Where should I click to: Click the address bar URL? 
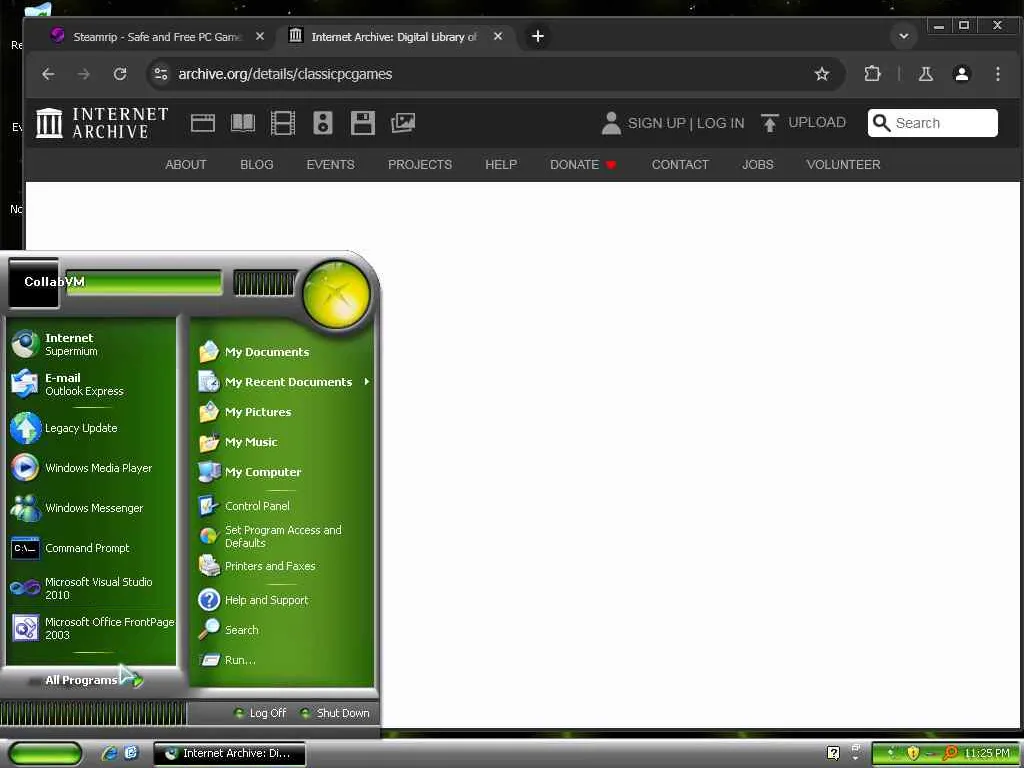[x=285, y=74]
